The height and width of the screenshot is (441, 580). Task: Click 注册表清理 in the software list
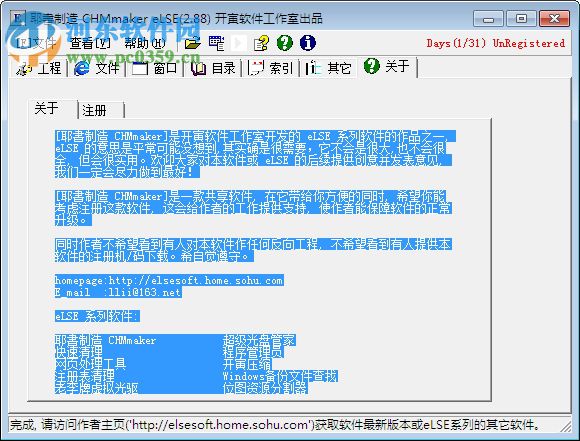pos(85,376)
